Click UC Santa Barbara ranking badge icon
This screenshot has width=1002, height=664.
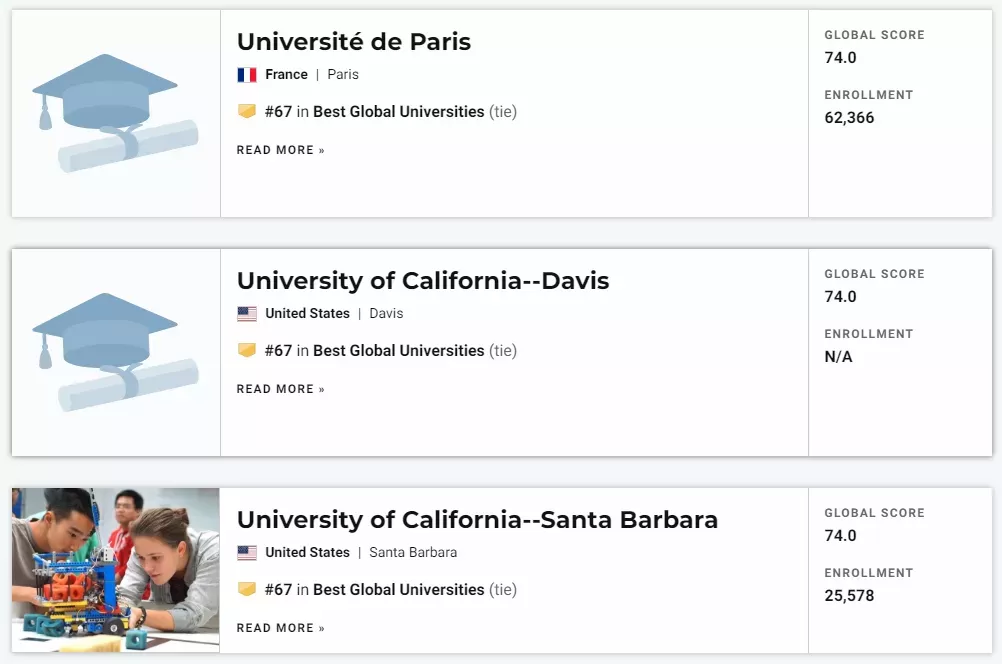[x=247, y=589]
